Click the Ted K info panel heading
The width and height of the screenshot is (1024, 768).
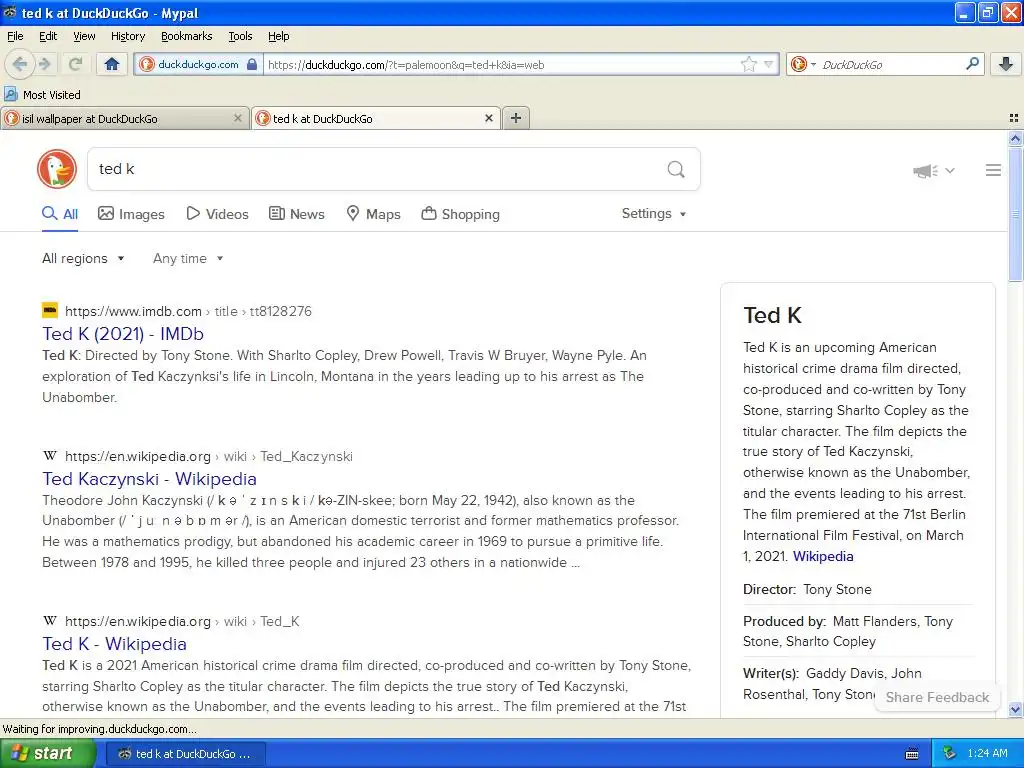tap(772, 315)
